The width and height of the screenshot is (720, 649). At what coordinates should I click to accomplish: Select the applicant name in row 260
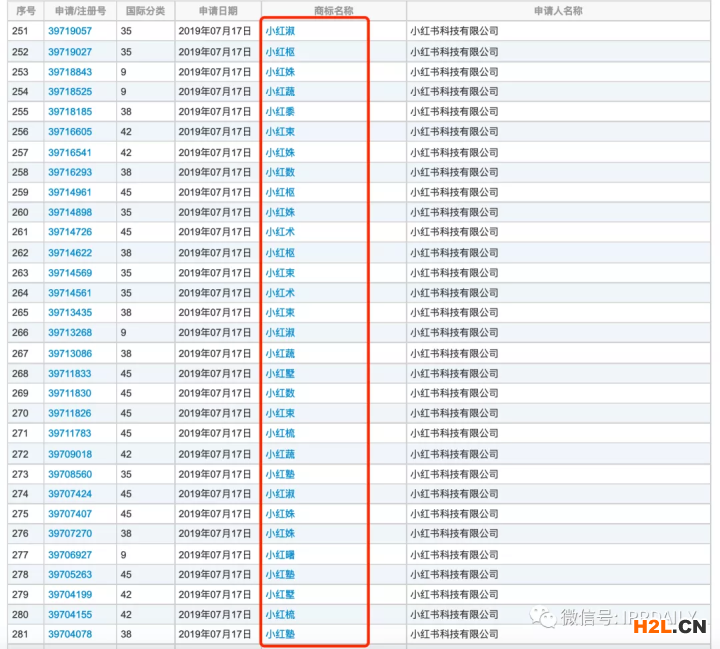[x=454, y=212]
